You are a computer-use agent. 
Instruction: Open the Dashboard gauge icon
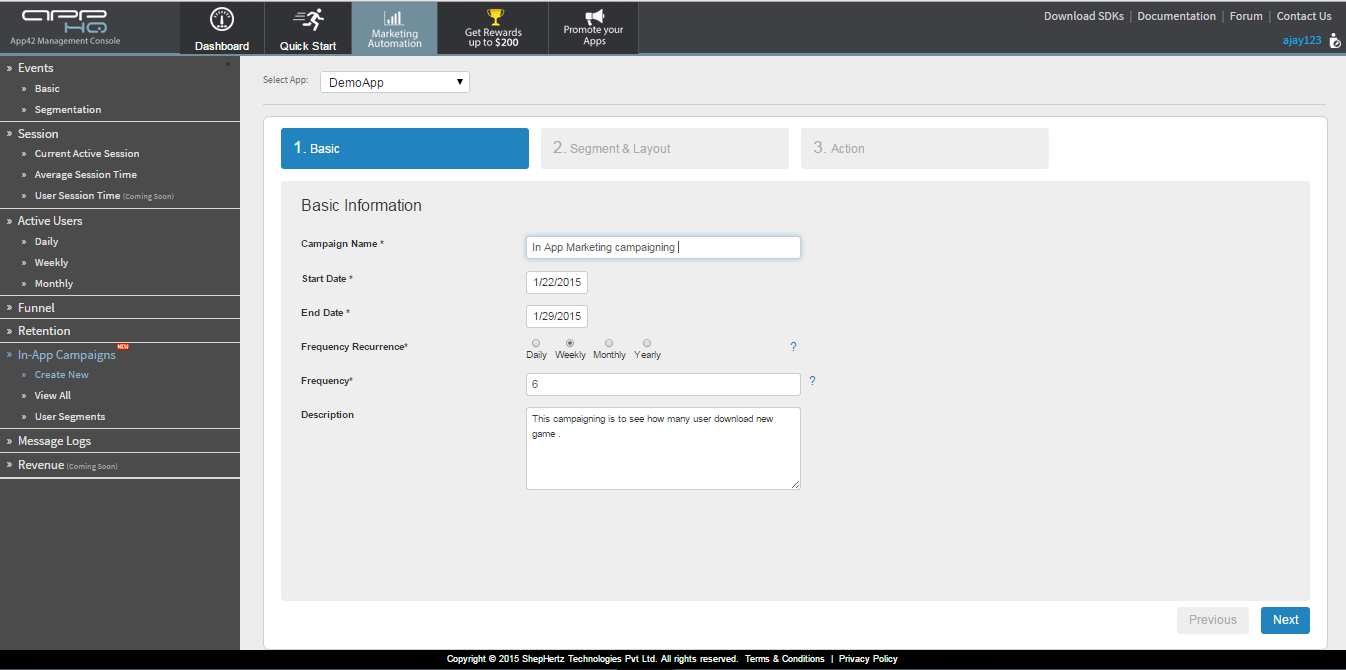(x=222, y=20)
